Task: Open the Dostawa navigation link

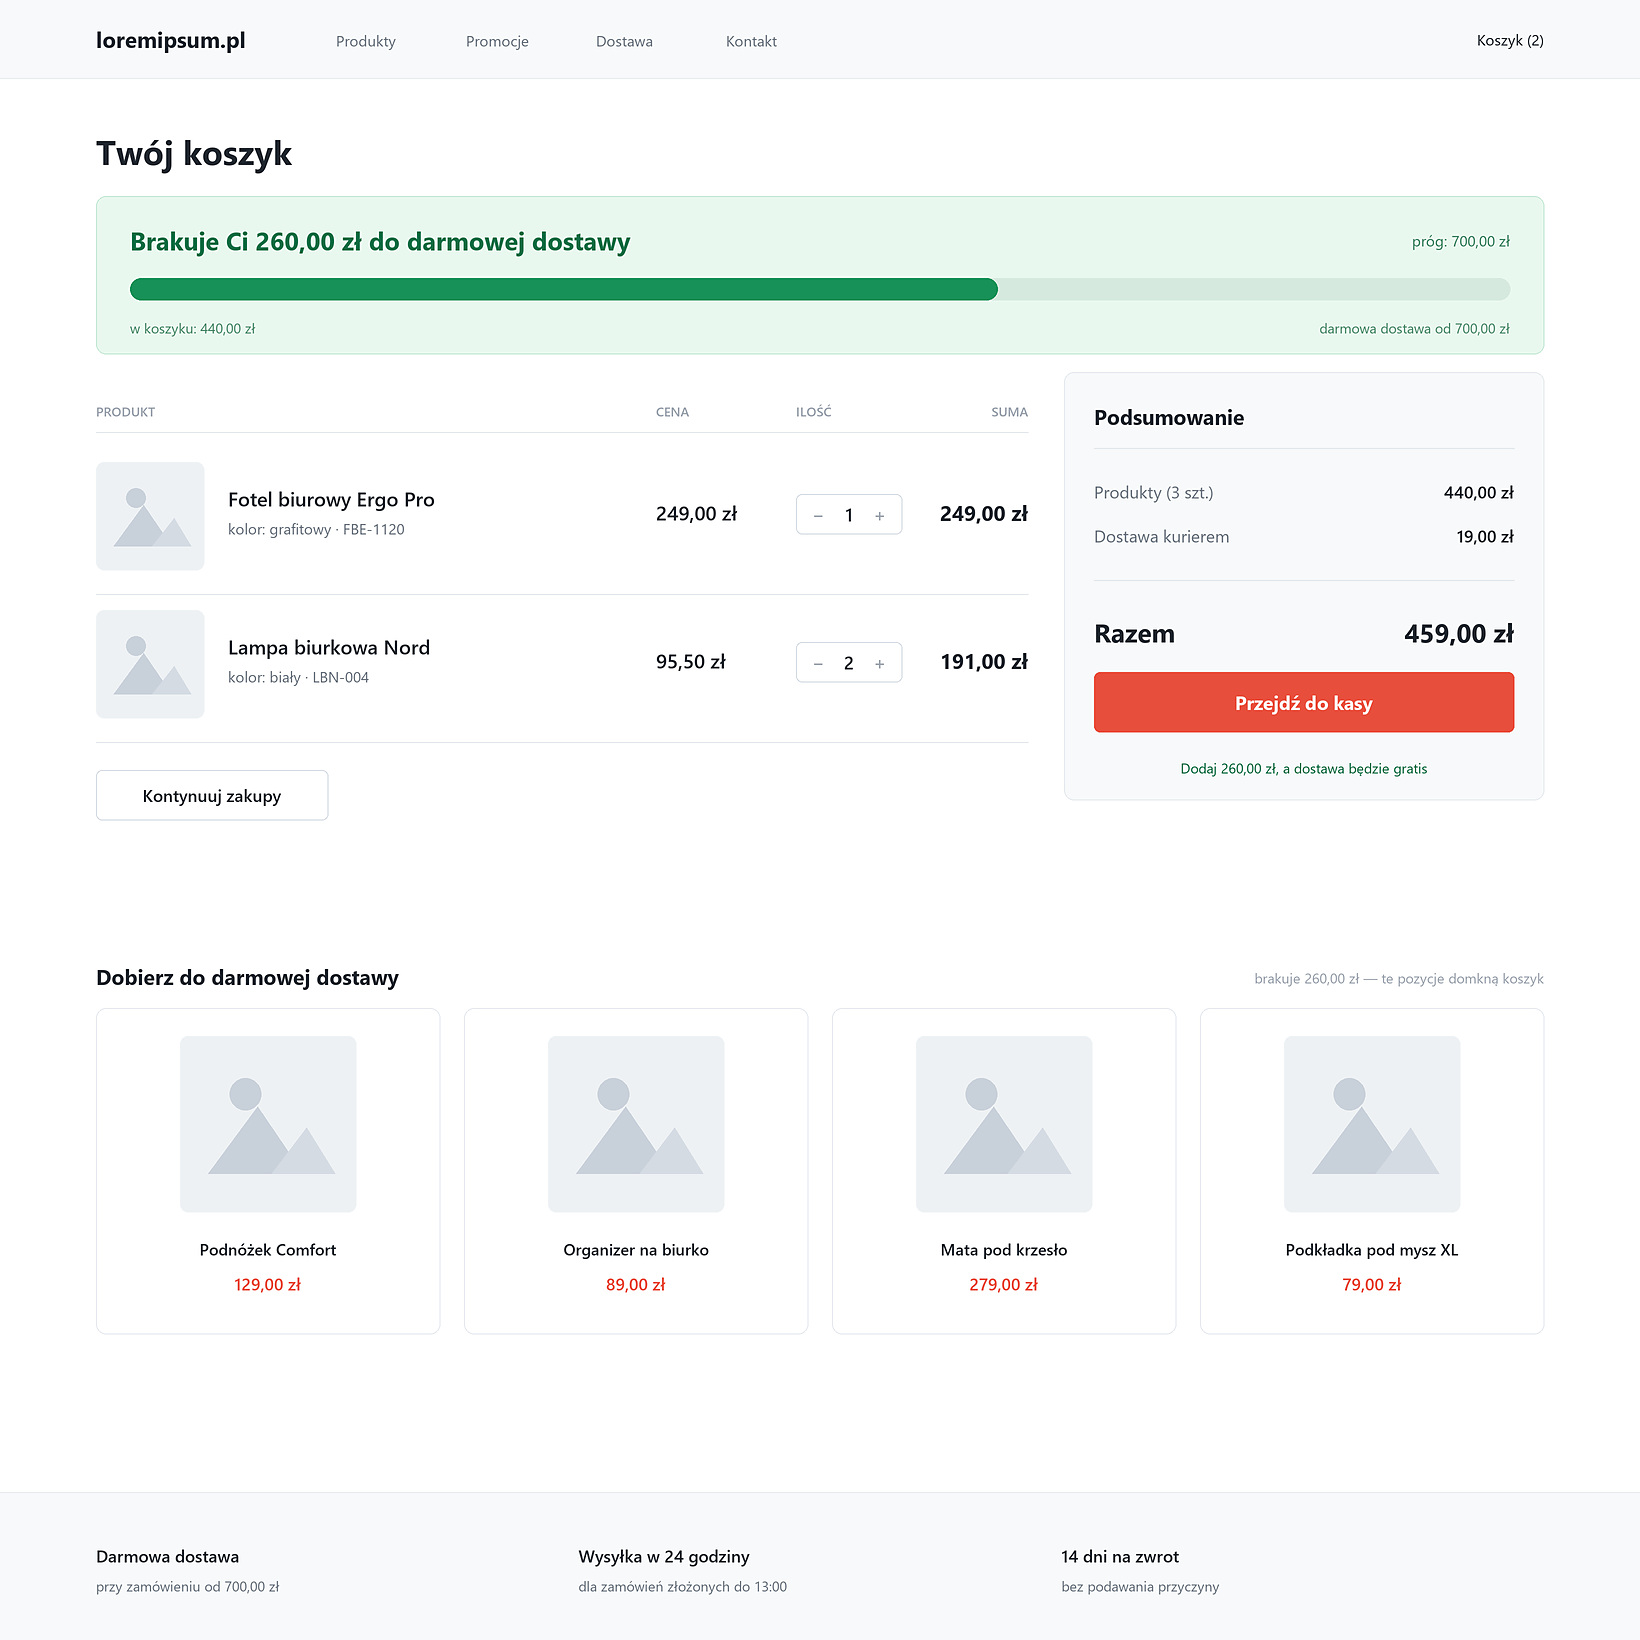Action: coord(624,41)
